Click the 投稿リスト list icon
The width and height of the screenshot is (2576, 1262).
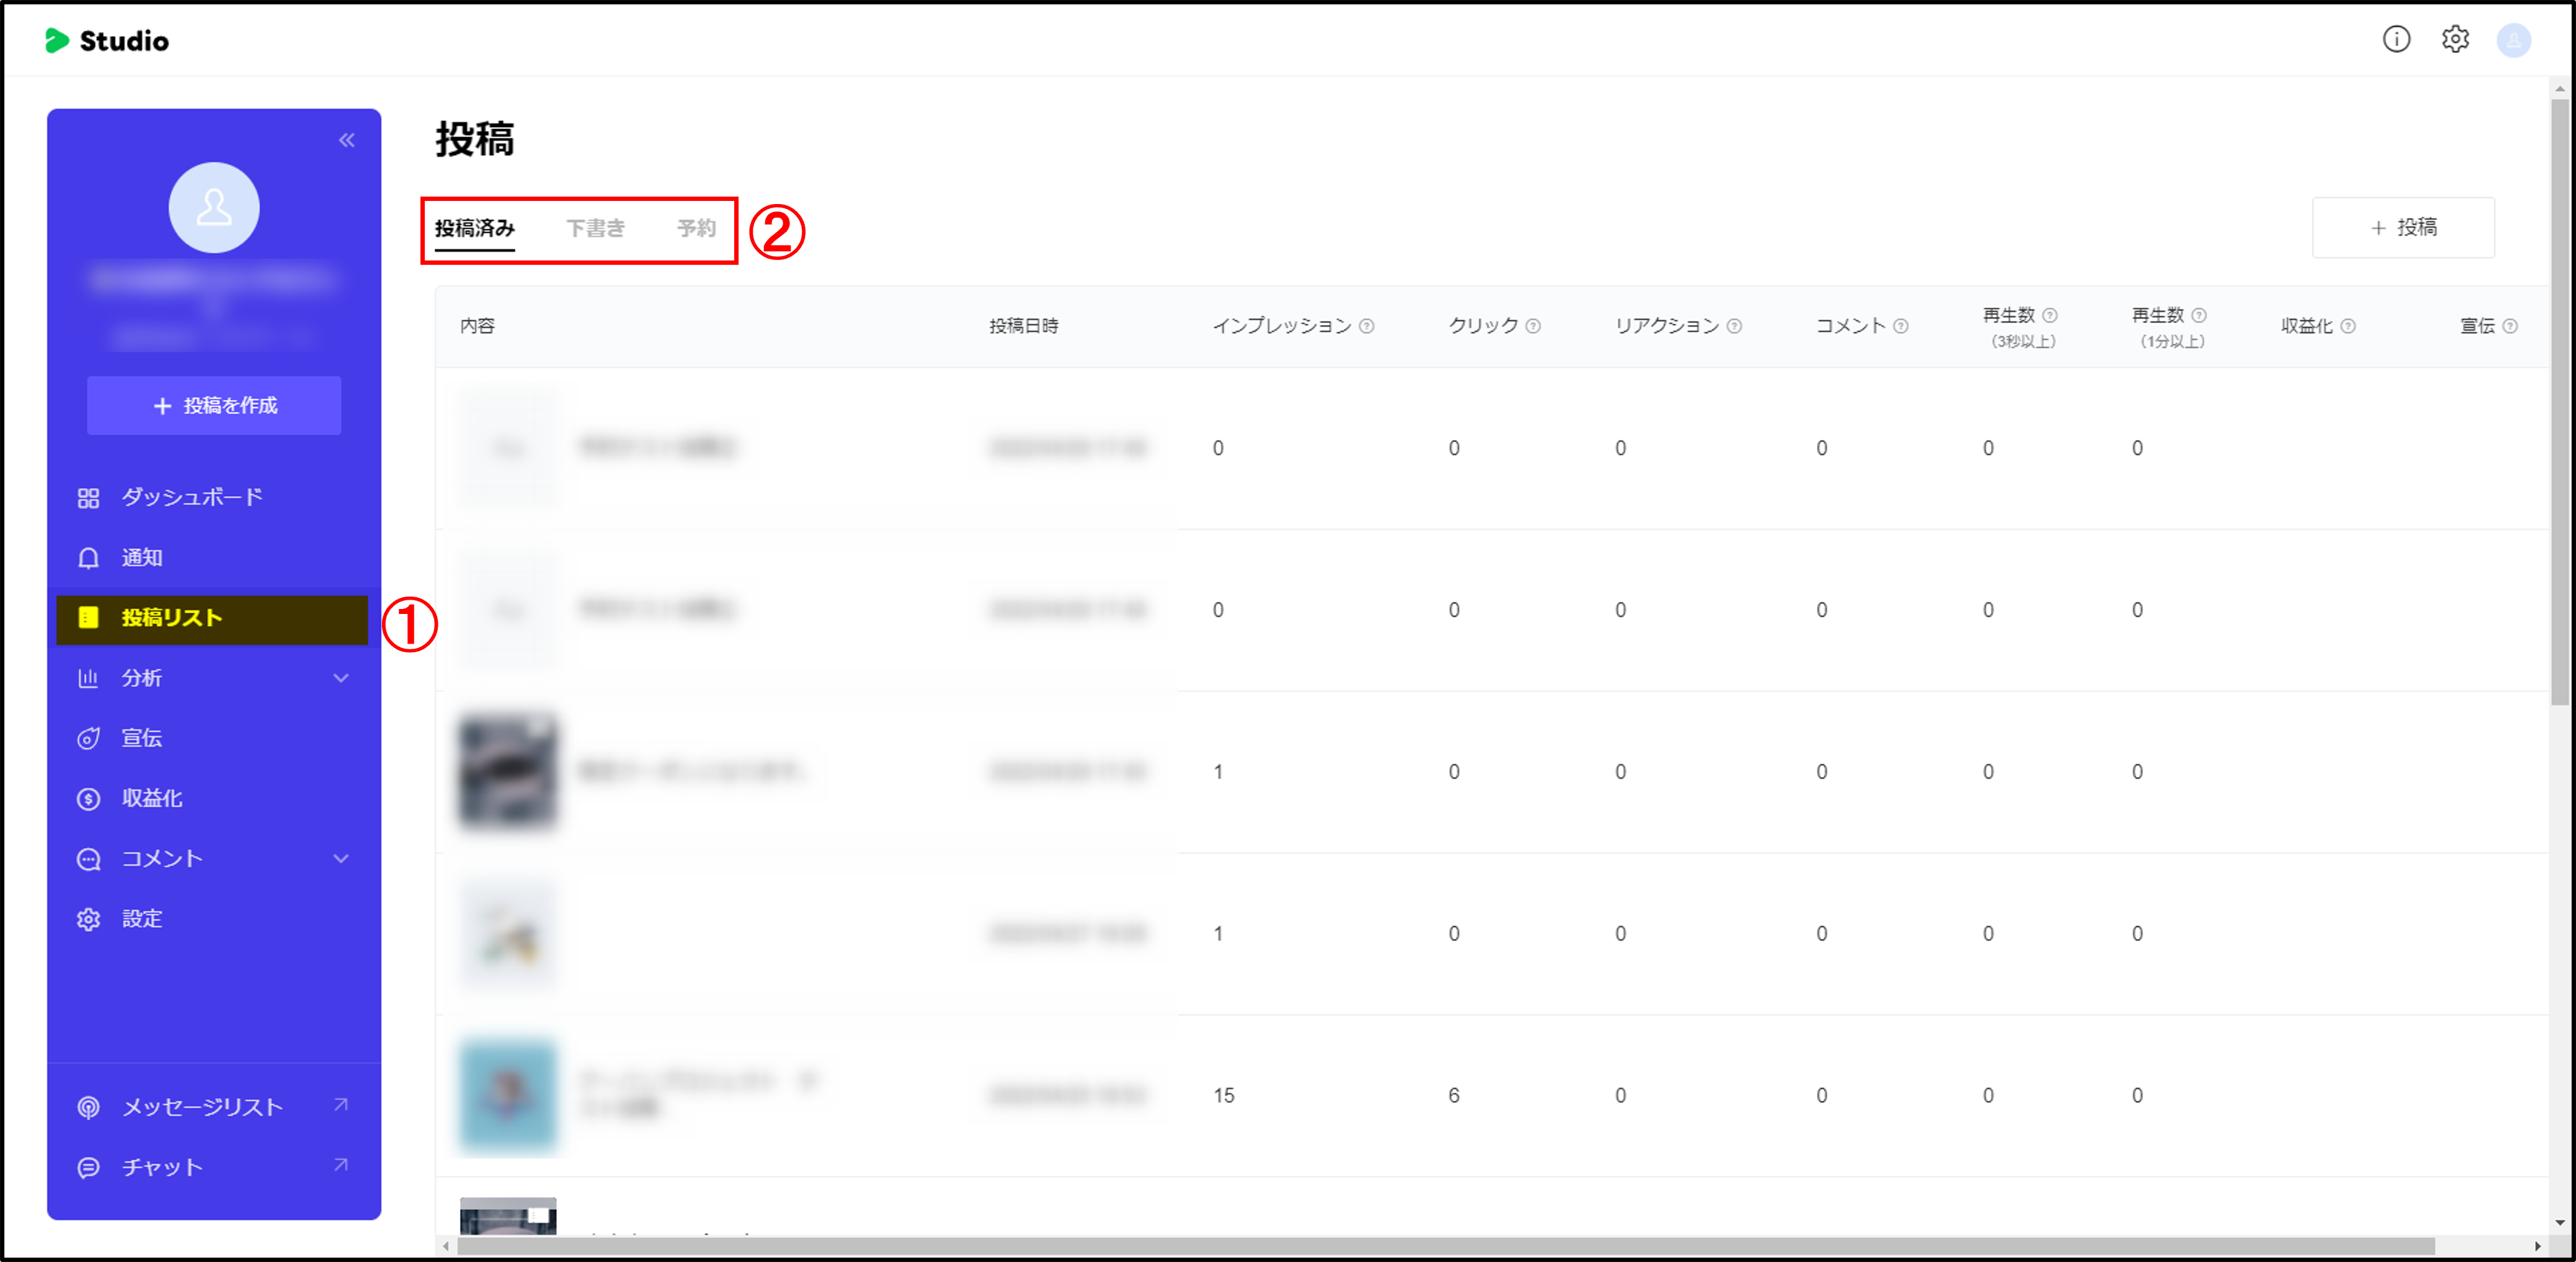click(89, 618)
